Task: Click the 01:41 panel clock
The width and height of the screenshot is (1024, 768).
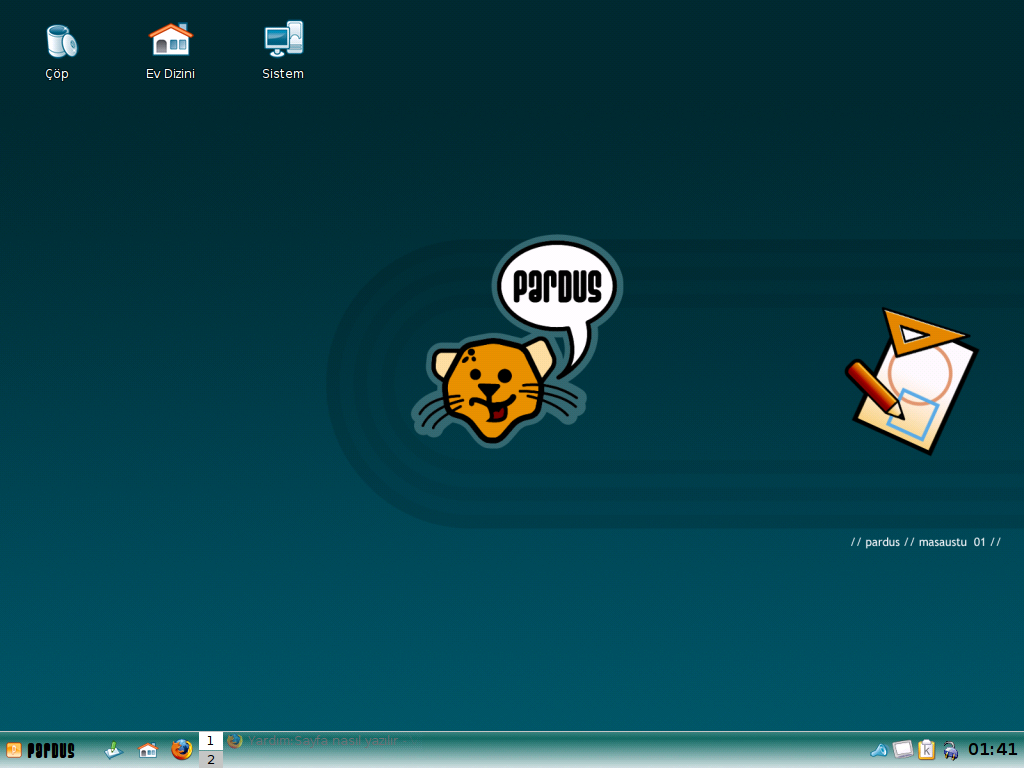Action: point(993,749)
